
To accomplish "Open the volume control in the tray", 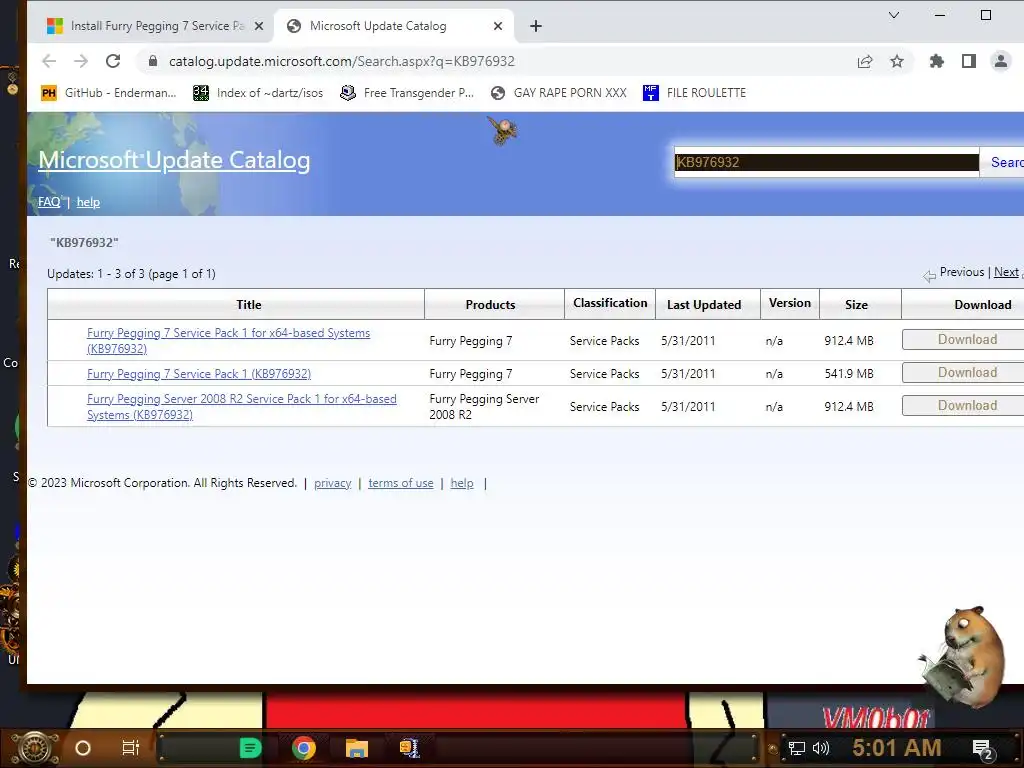I will coord(821,748).
